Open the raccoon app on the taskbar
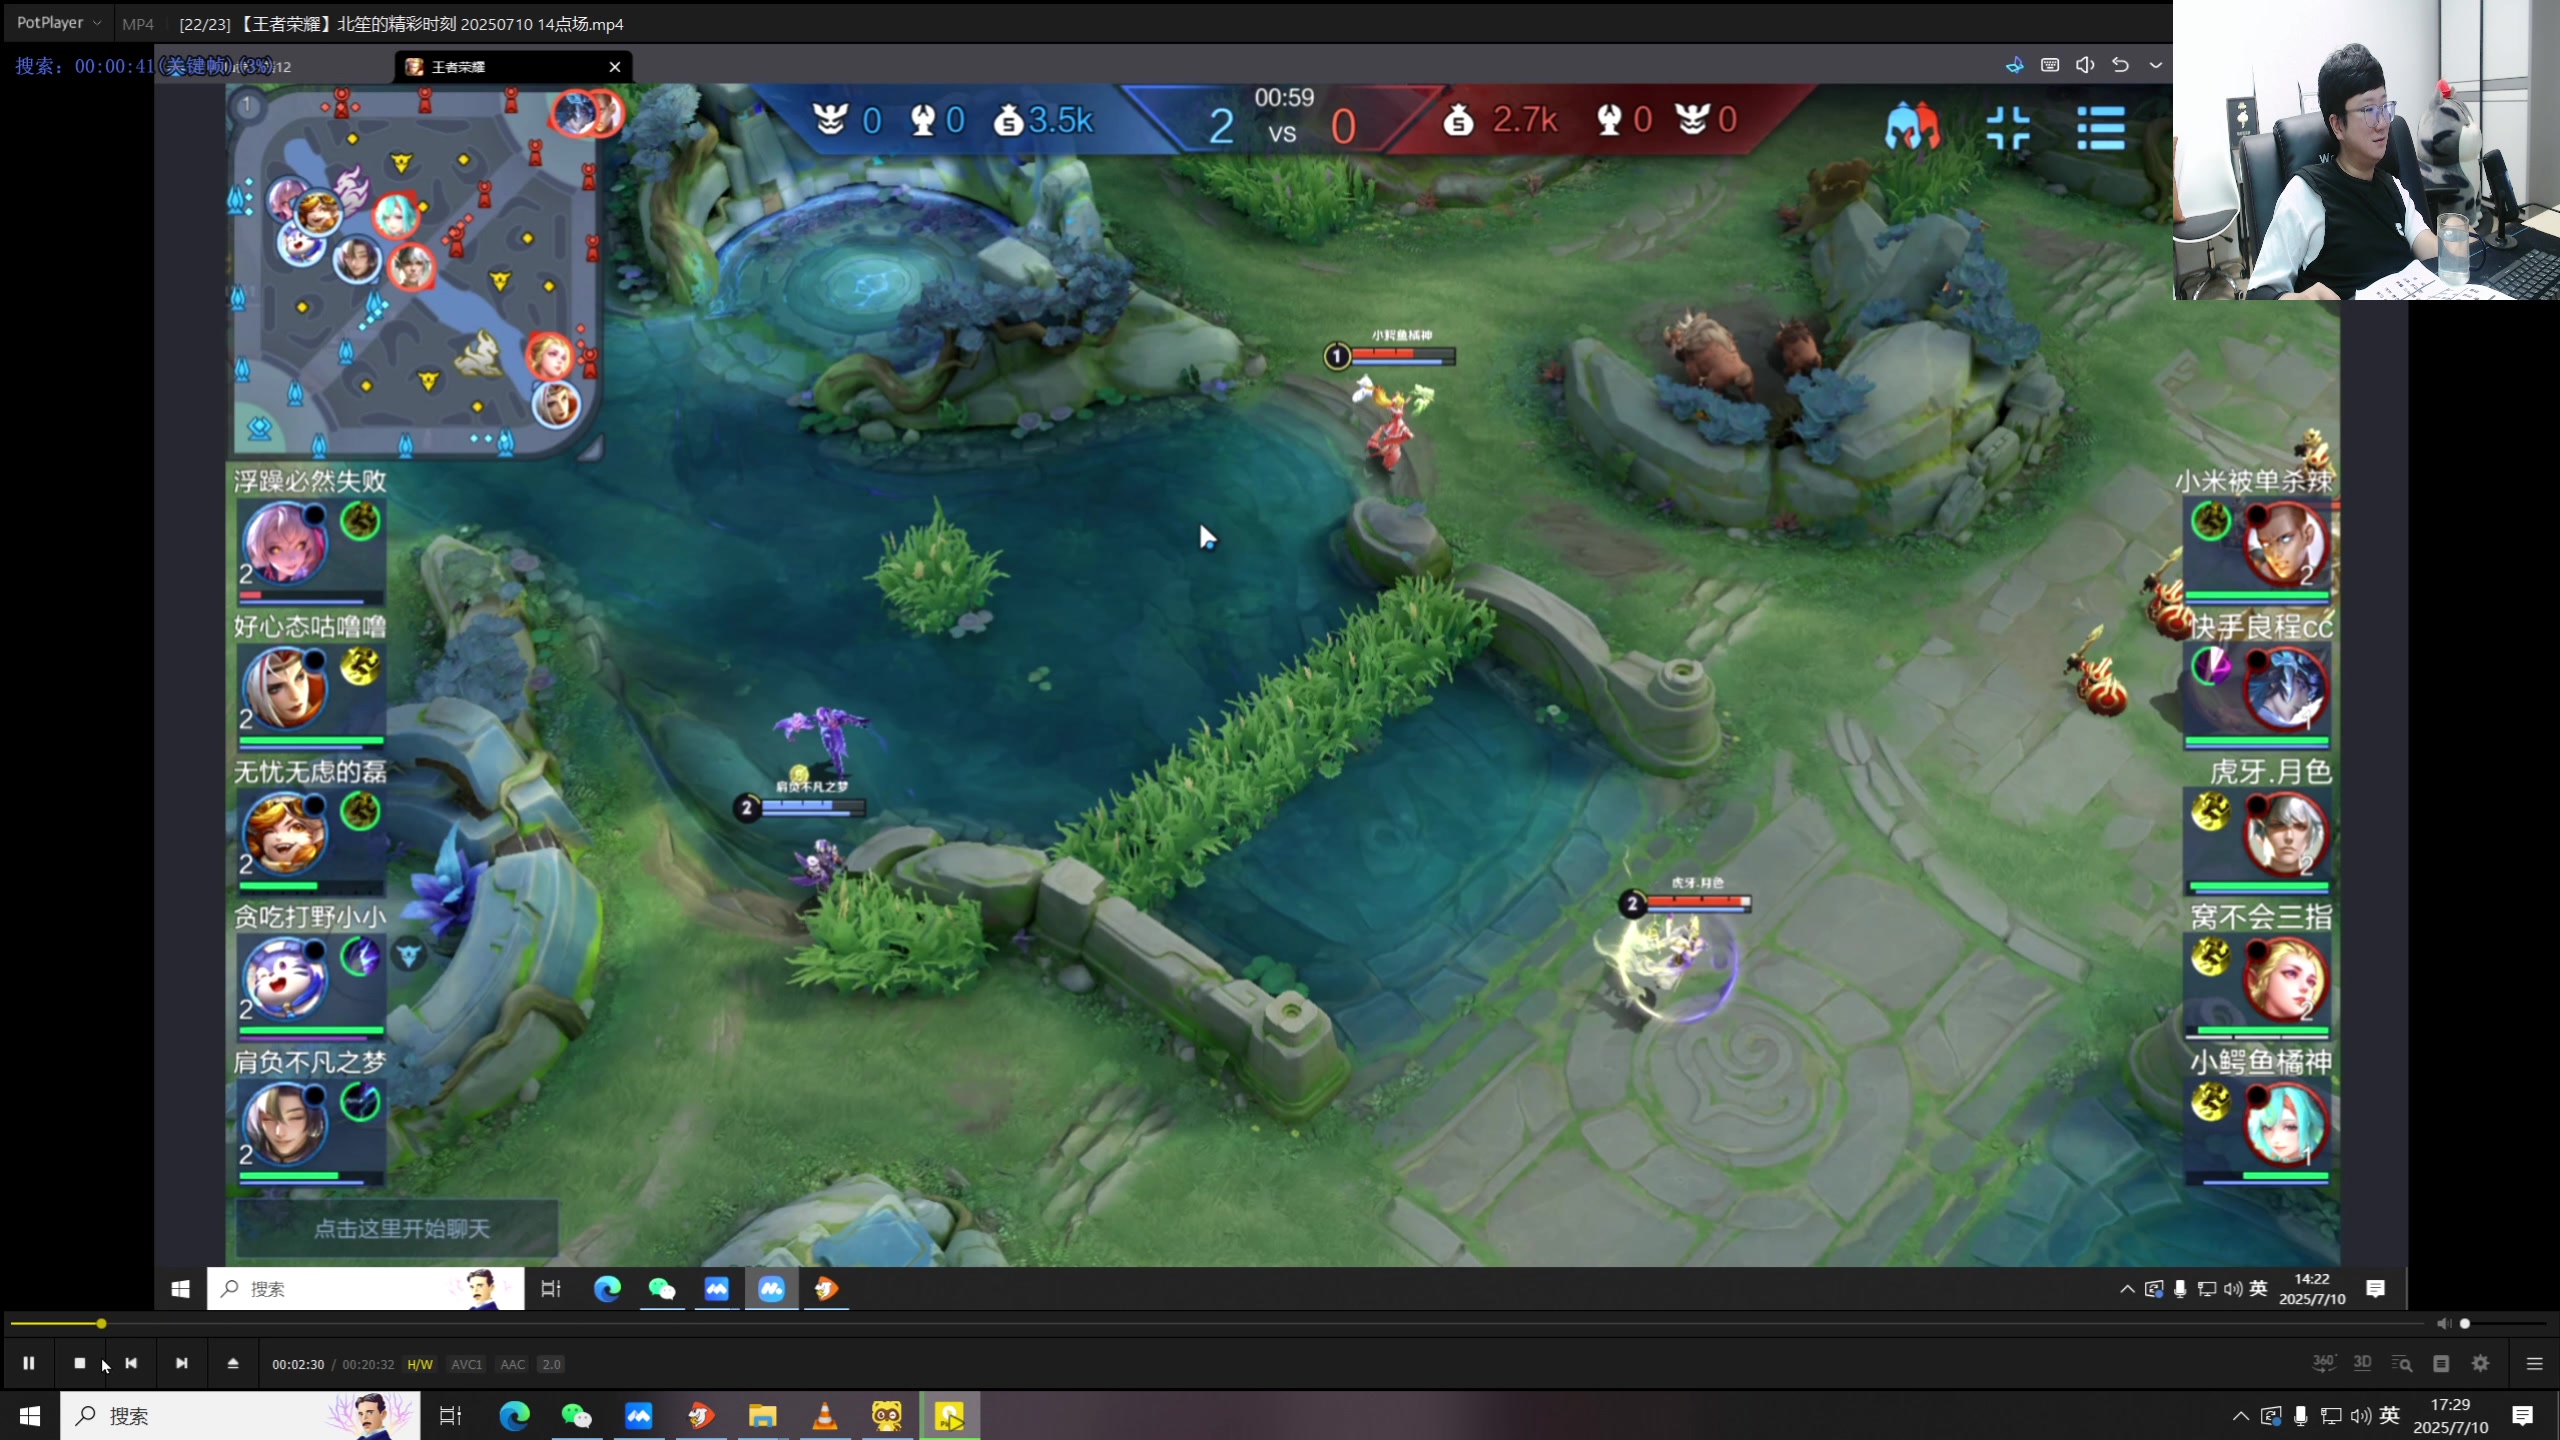Image resolution: width=2560 pixels, height=1440 pixels. pos(886,1415)
